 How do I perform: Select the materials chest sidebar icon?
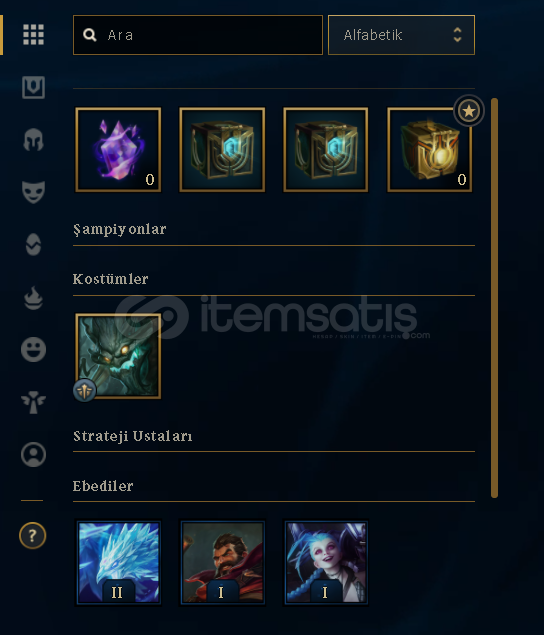click(x=33, y=87)
